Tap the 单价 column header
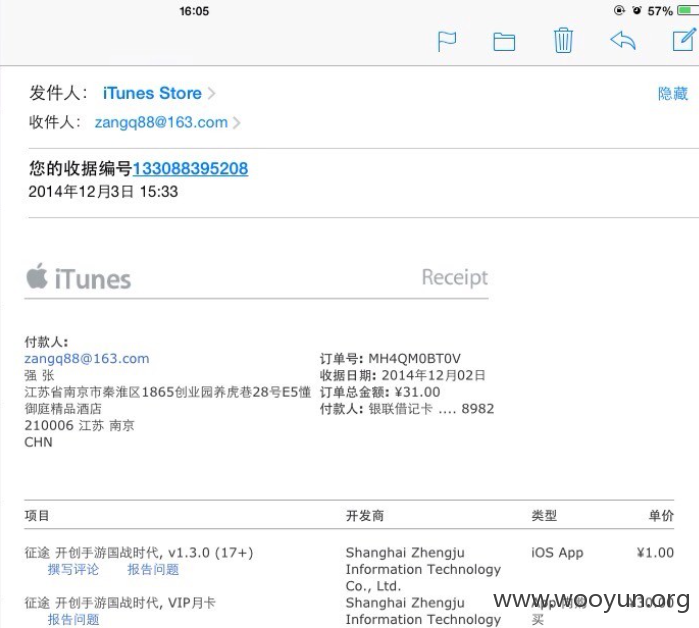The height and width of the screenshot is (628, 699). coord(661,516)
